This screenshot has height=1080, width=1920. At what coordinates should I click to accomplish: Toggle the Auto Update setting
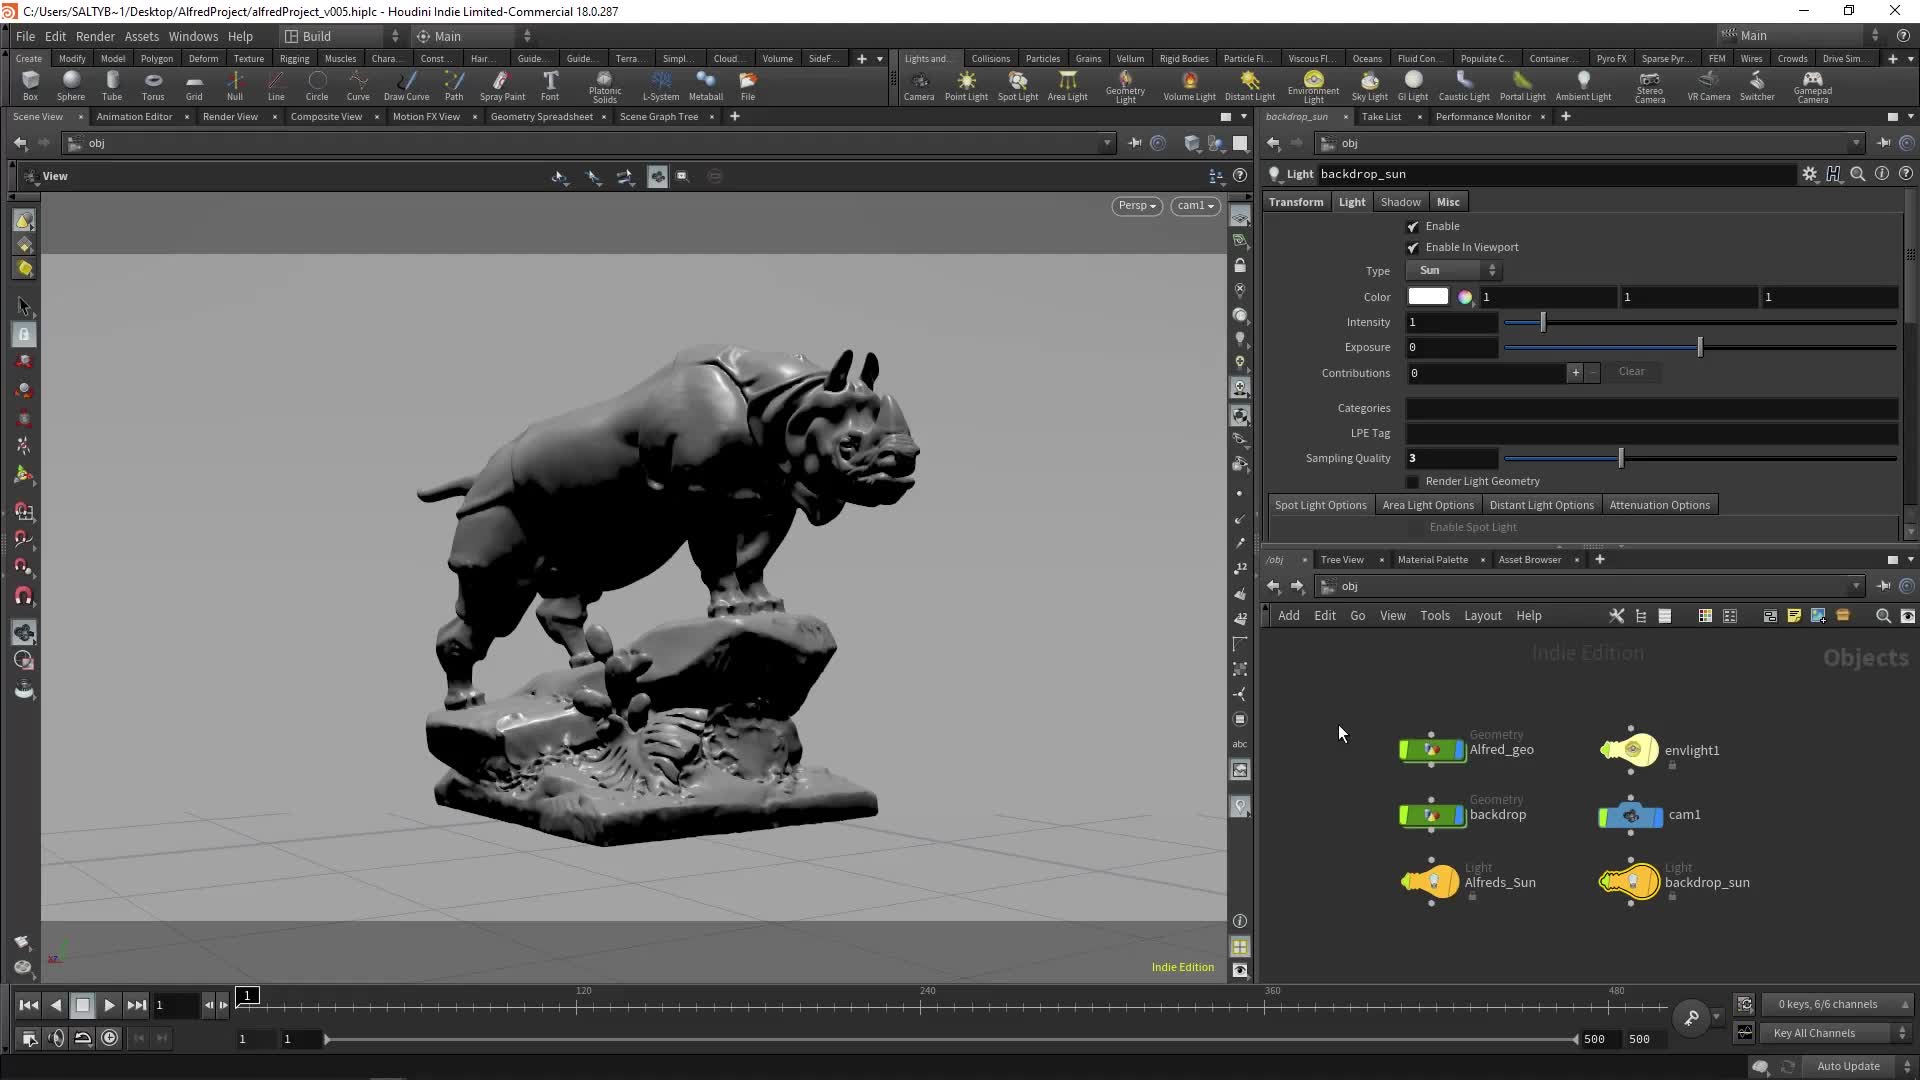[x=1848, y=1066]
